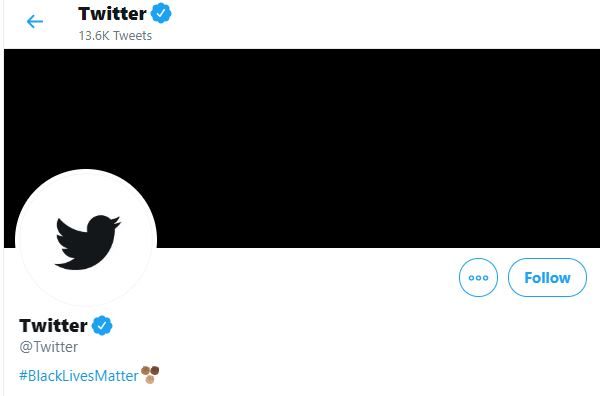
Task: Click the raised fists emoji after hashtag
Action: [150, 375]
